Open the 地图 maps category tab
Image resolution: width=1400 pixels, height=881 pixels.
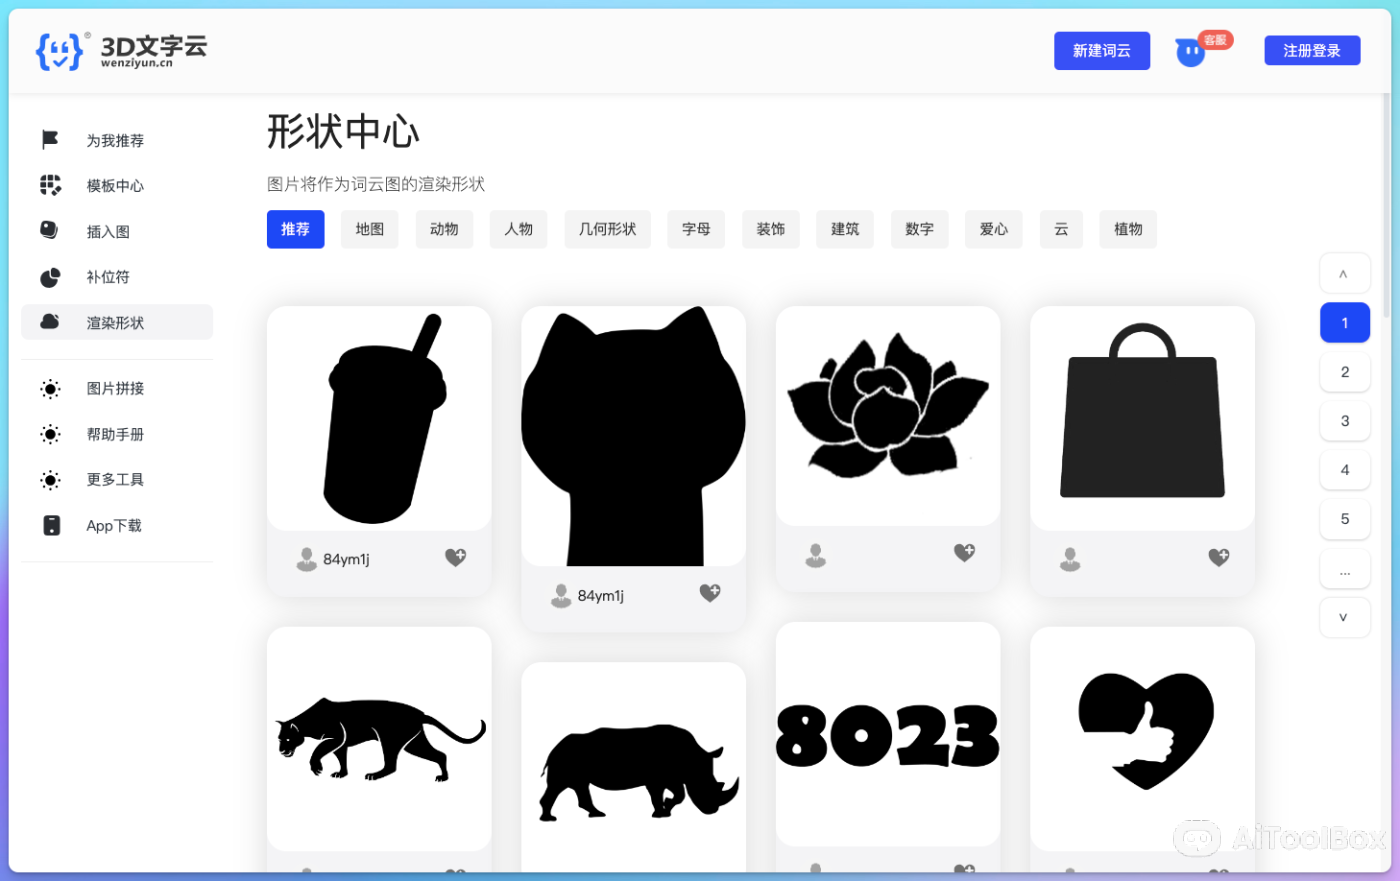pos(369,229)
